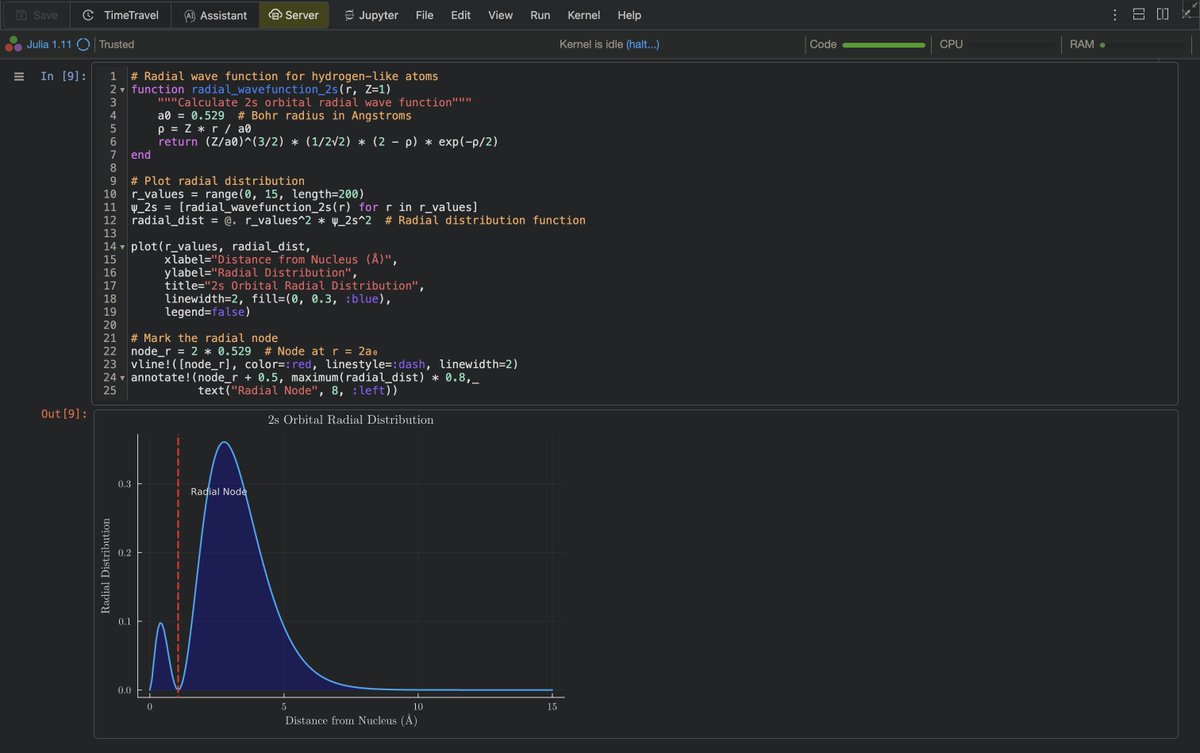Click the Trusted notebook indicator

point(116,44)
